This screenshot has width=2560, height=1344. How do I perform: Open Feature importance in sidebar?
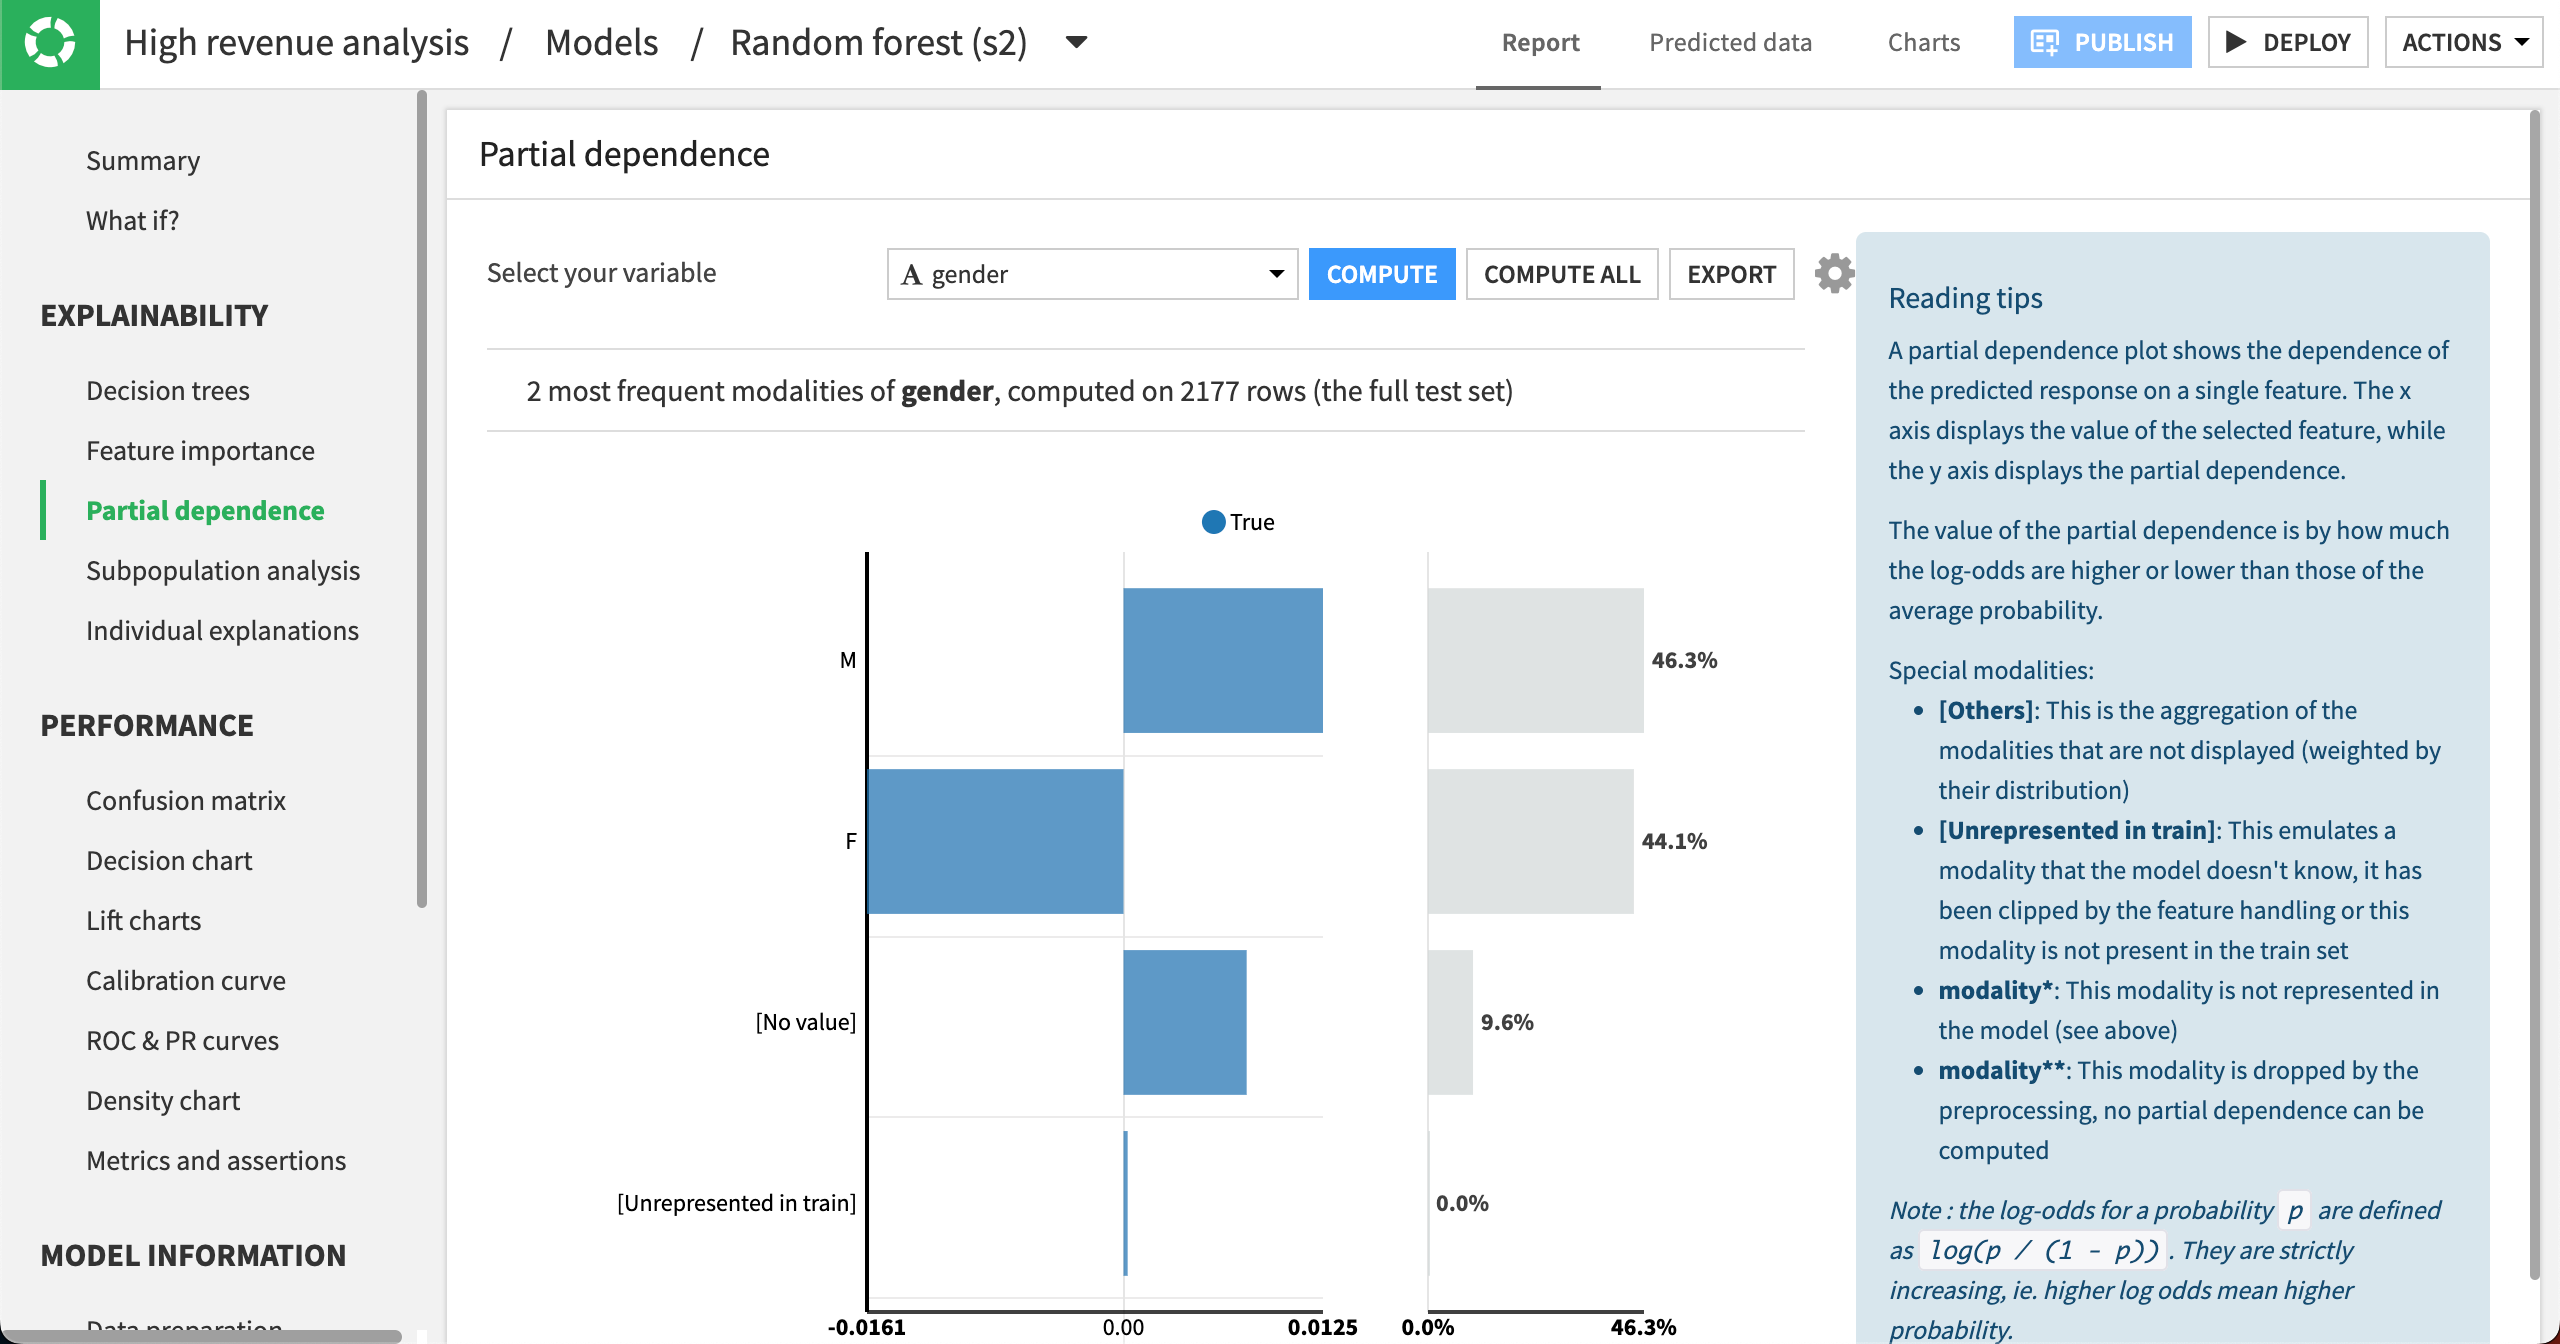point(200,451)
